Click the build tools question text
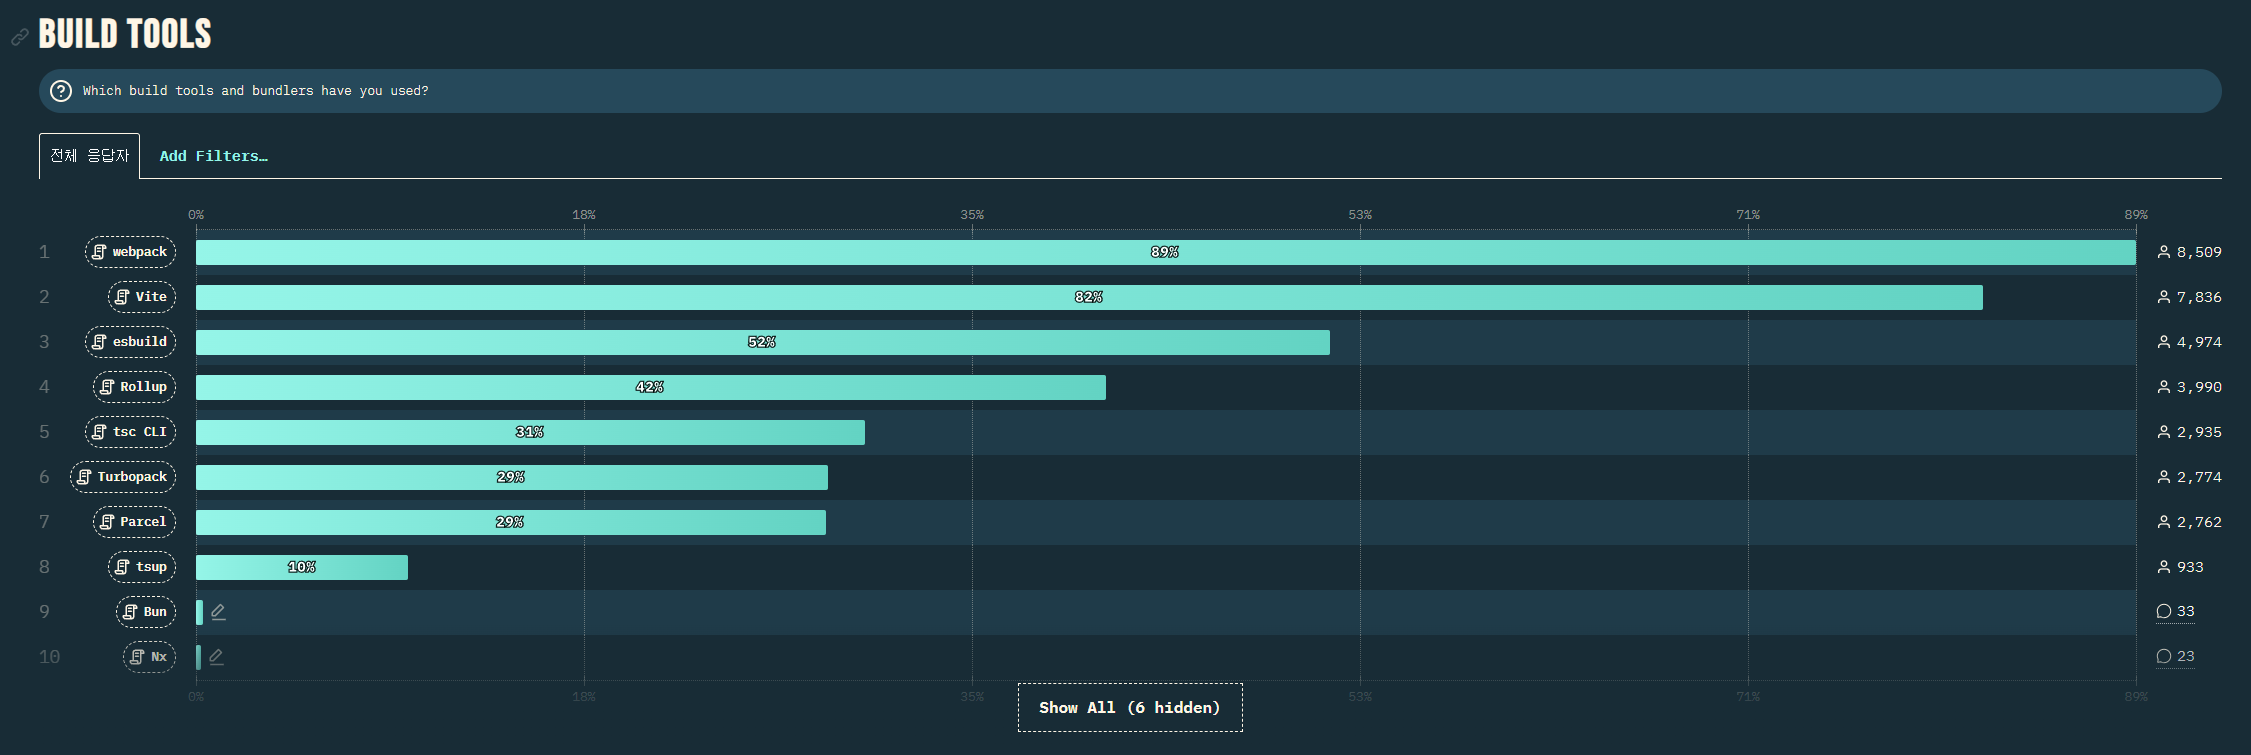2251x755 pixels. [255, 91]
